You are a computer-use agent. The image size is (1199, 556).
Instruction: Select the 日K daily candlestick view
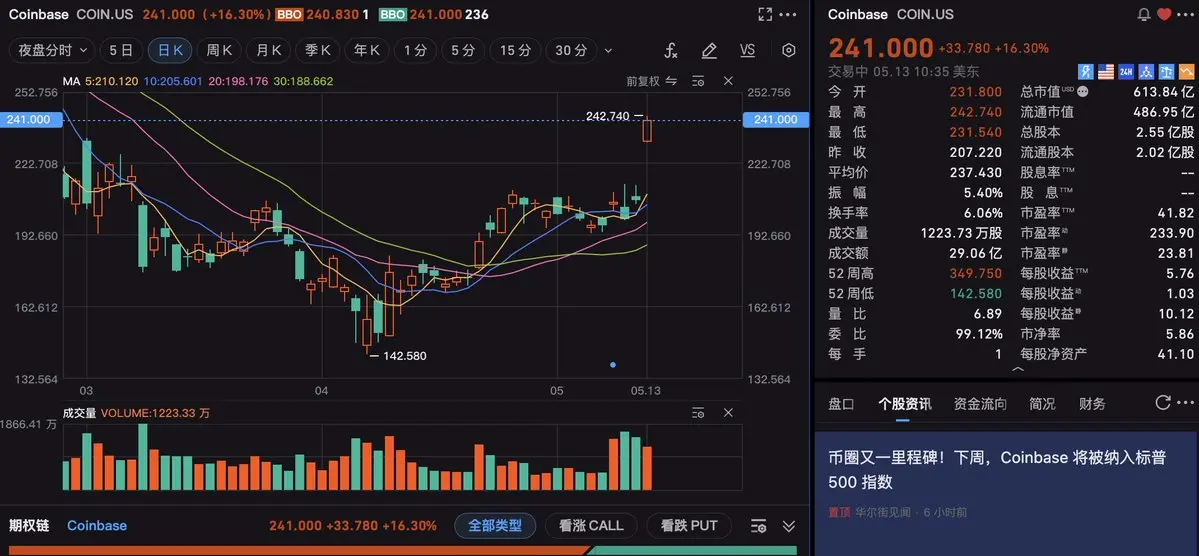170,50
